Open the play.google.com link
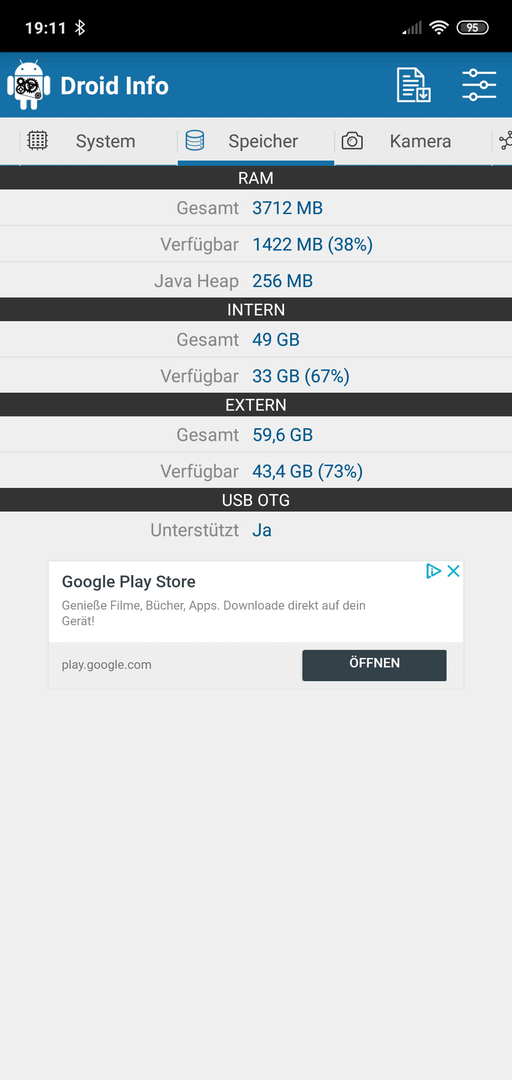Viewport: 512px width, 1080px height. pos(107,665)
